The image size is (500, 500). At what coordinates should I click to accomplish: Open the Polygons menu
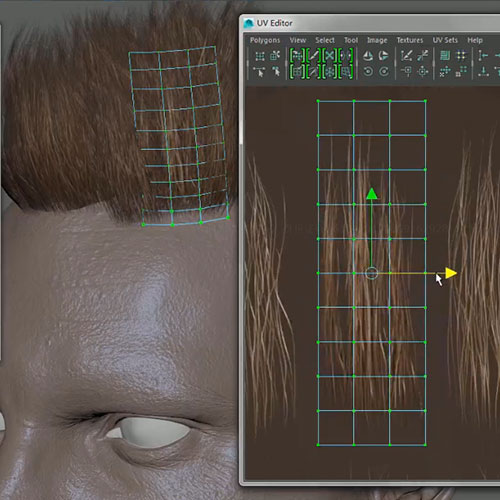click(x=265, y=40)
